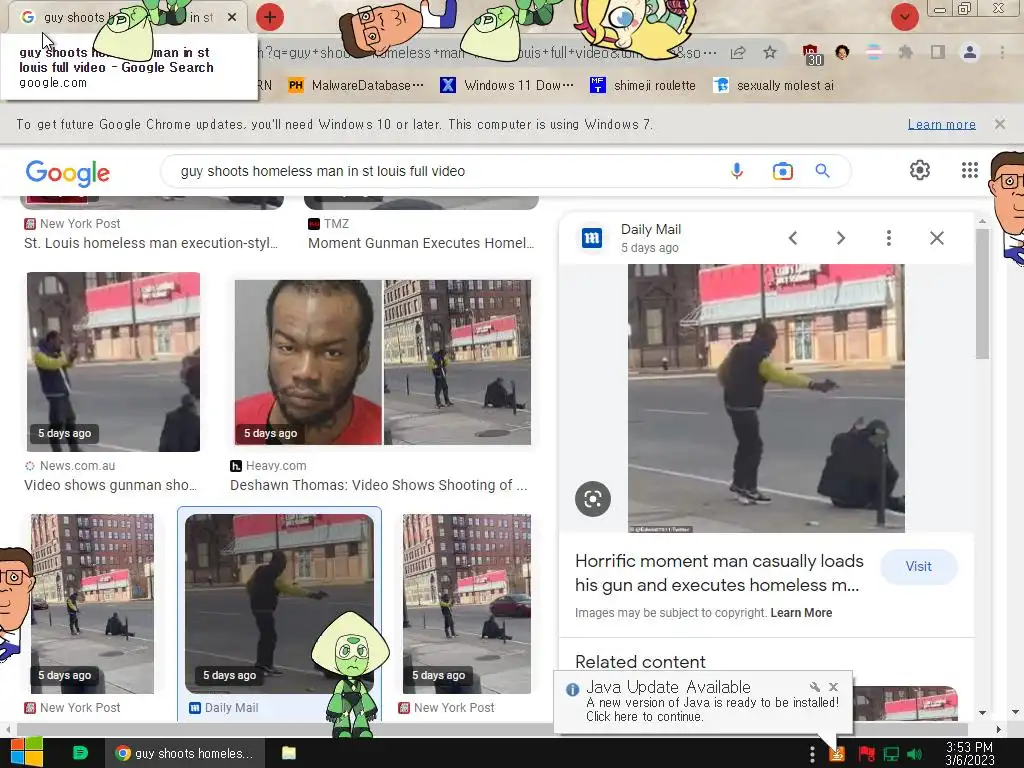Open News.com.au image thumbnail

[x=113, y=362]
